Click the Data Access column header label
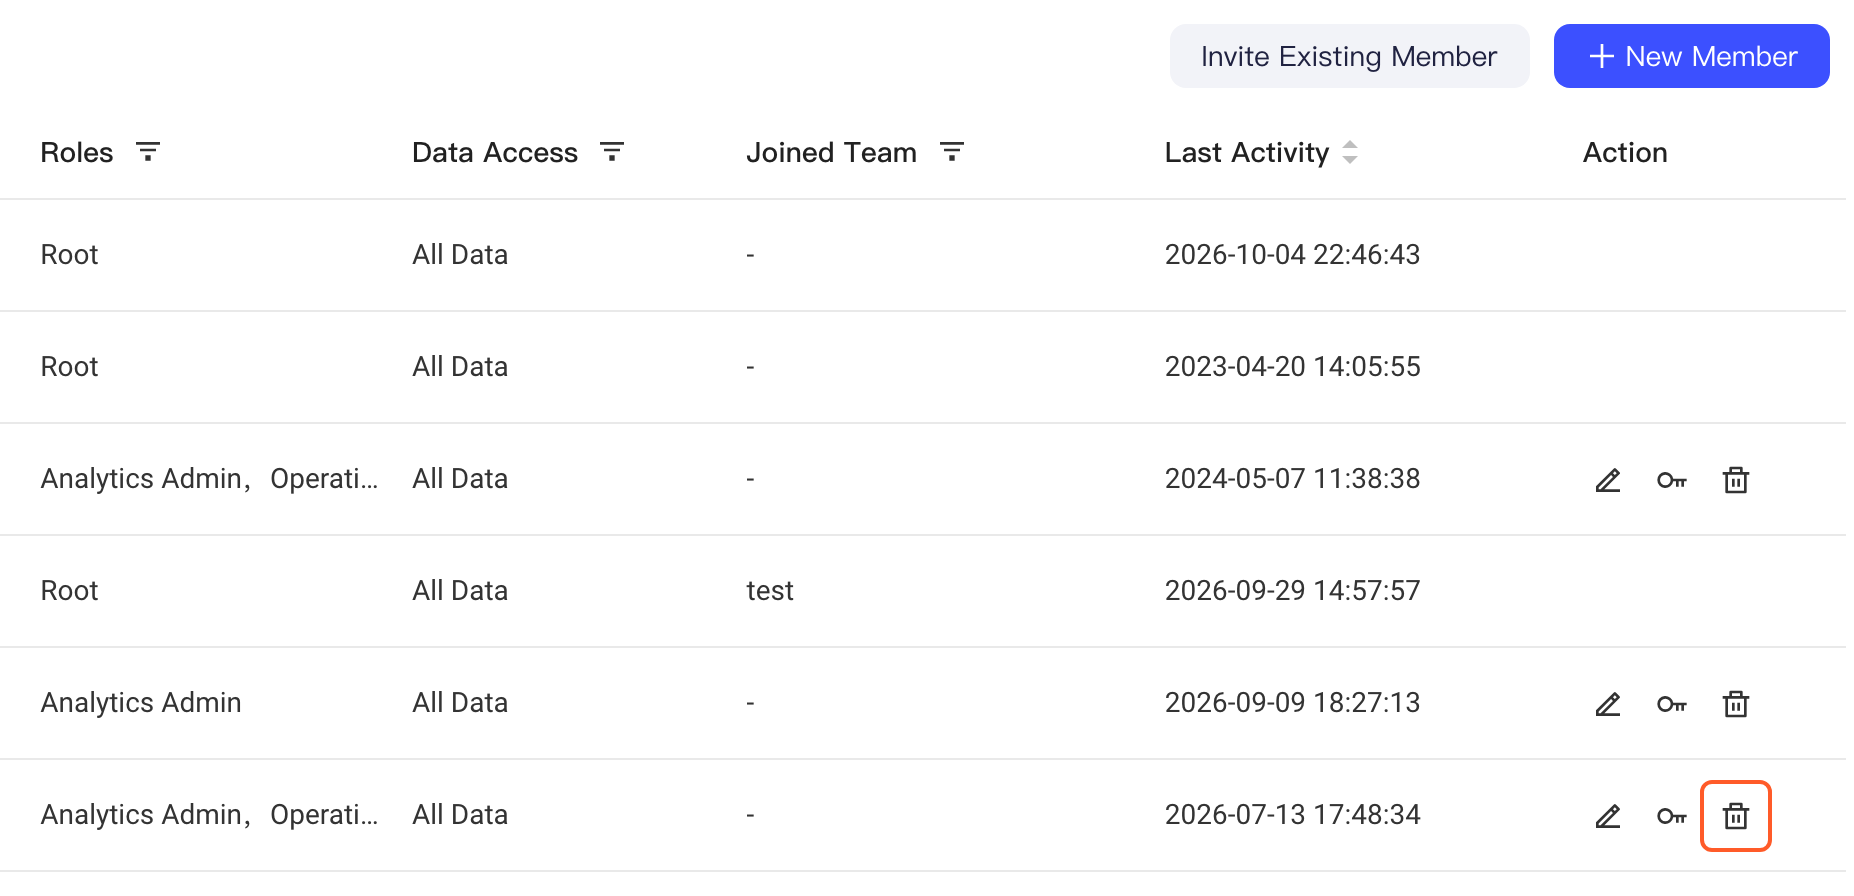The image size is (1854, 896). pos(495,152)
